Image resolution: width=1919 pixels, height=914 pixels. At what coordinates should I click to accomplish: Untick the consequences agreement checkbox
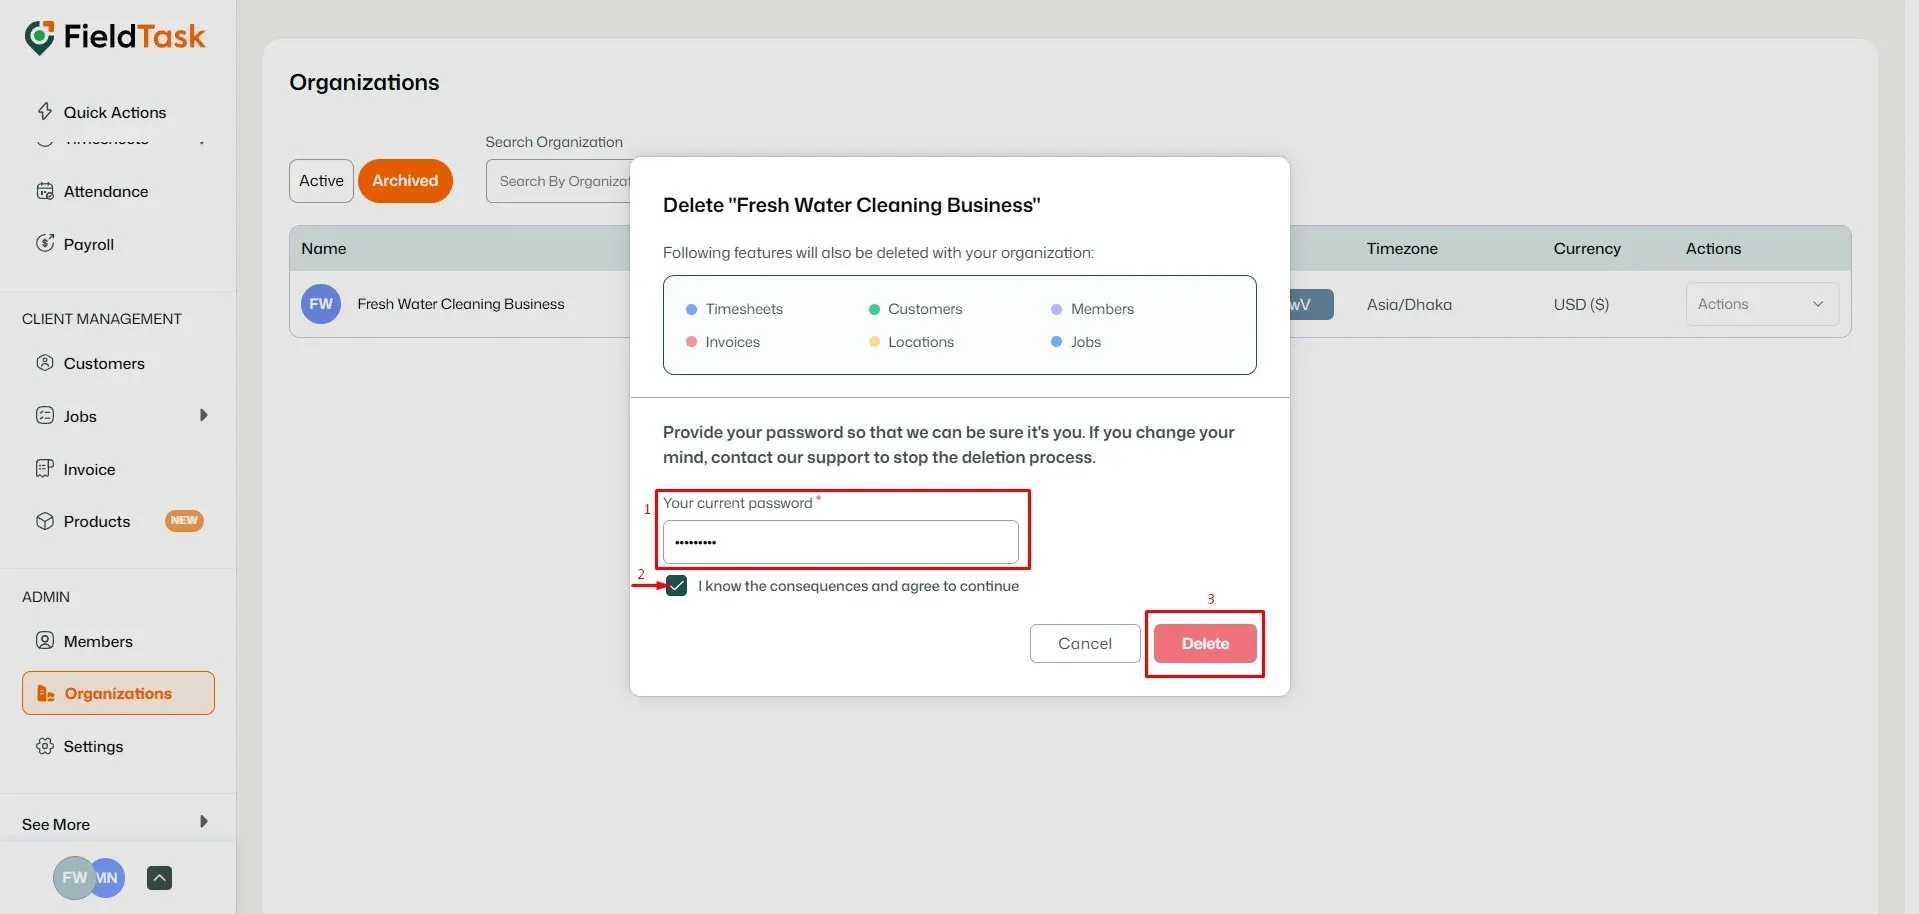point(677,586)
